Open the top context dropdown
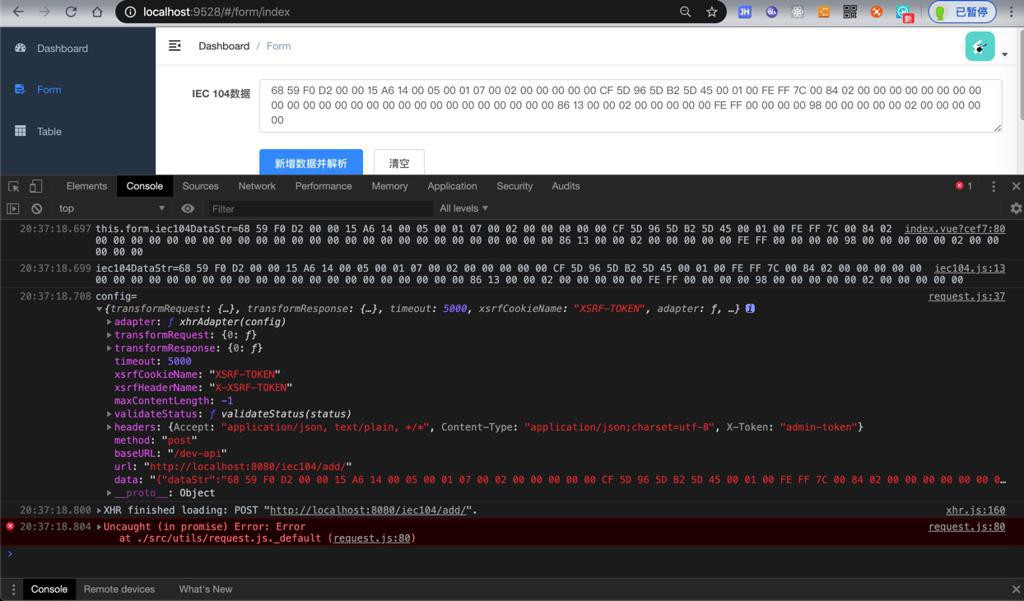Viewport: 1024px width, 601px height. [111, 208]
